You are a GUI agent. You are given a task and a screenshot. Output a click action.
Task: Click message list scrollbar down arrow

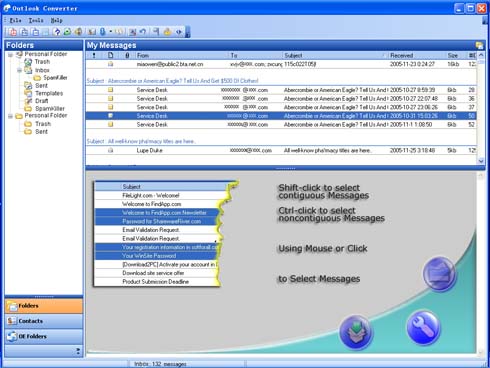point(481,161)
